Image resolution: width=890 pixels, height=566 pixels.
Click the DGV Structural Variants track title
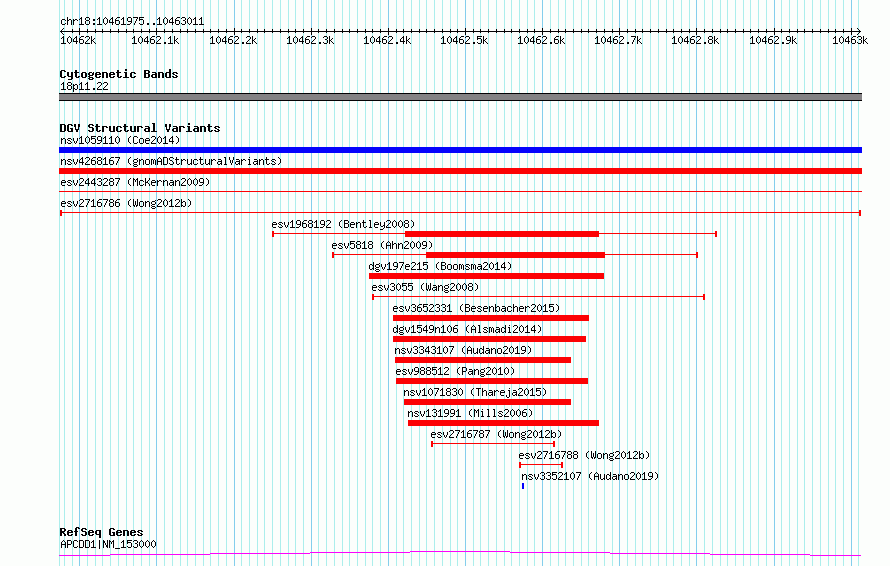point(140,128)
